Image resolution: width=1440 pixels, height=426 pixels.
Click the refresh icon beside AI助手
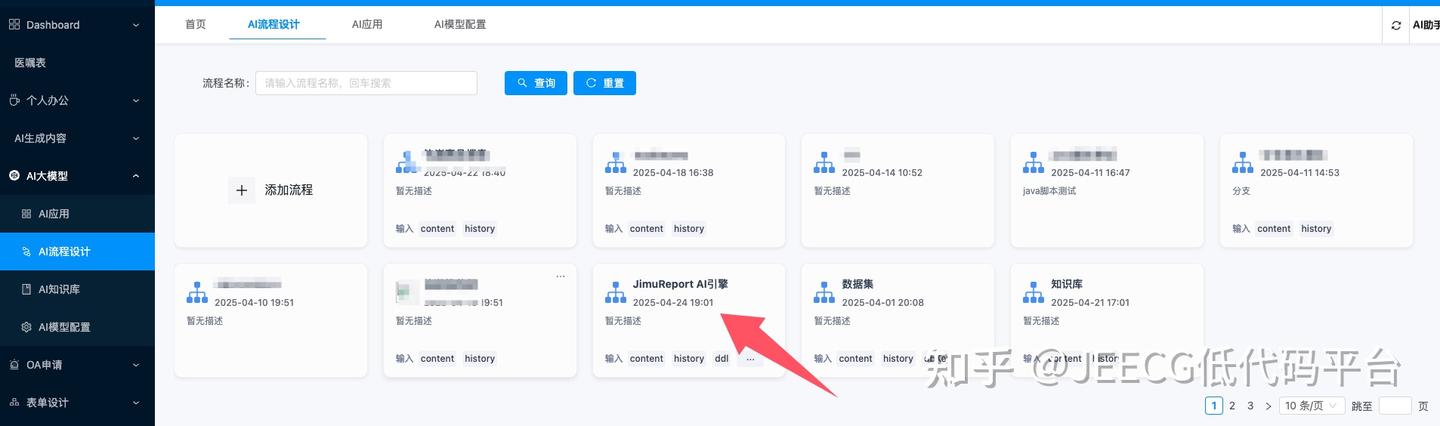click(1396, 25)
